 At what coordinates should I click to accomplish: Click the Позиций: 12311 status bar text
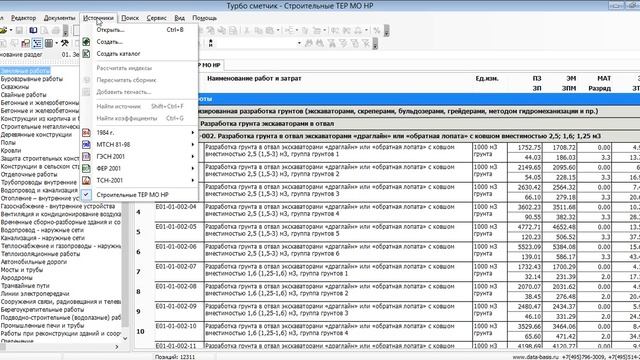pyautogui.click(x=175, y=357)
